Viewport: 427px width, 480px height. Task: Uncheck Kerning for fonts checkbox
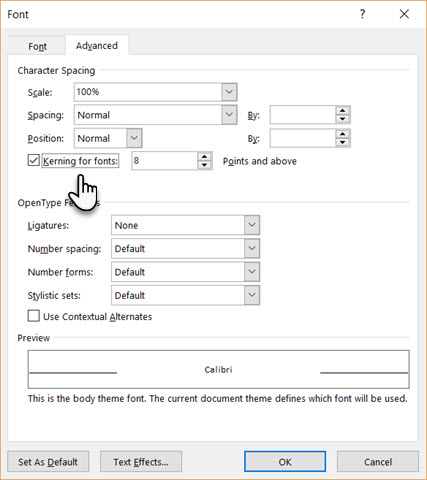tap(33, 160)
